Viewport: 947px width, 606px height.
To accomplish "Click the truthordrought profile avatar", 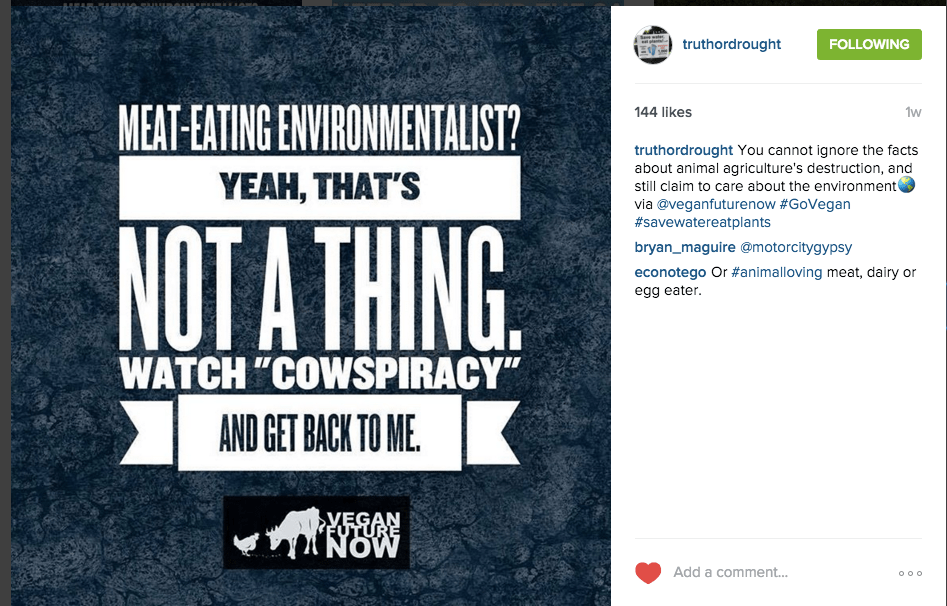I will point(653,45).
